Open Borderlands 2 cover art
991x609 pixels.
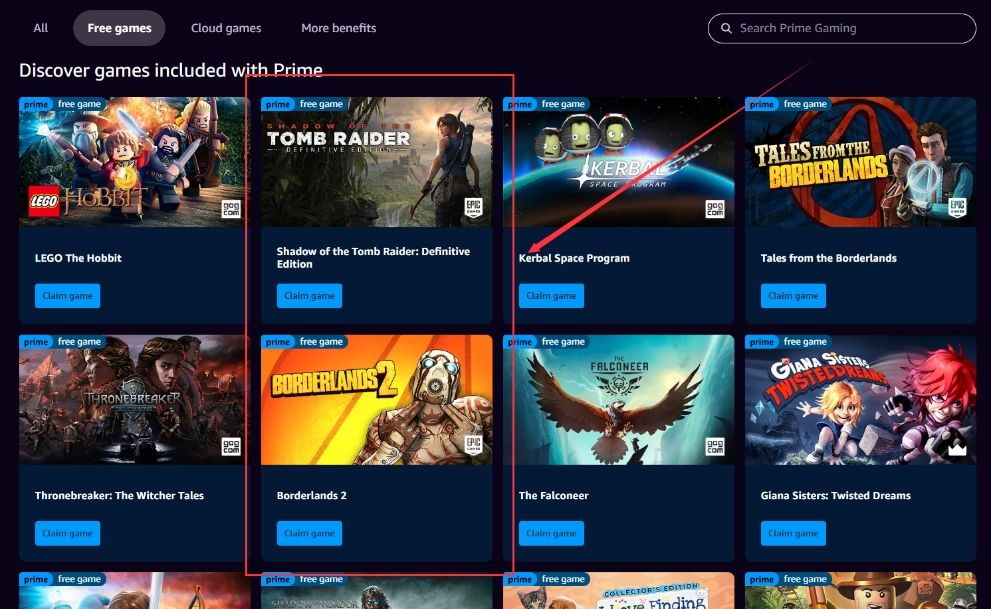pyautogui.click(x=377, y=400)
